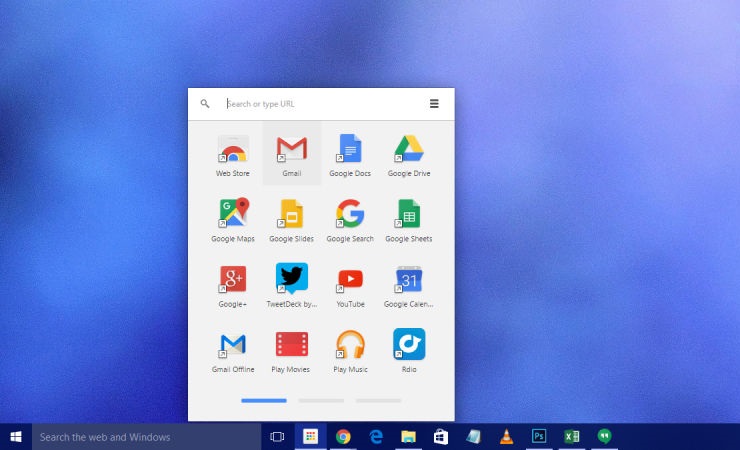Open the Windows Start menu
Viewport: 740px width, 450px height.
click(16, 437)
